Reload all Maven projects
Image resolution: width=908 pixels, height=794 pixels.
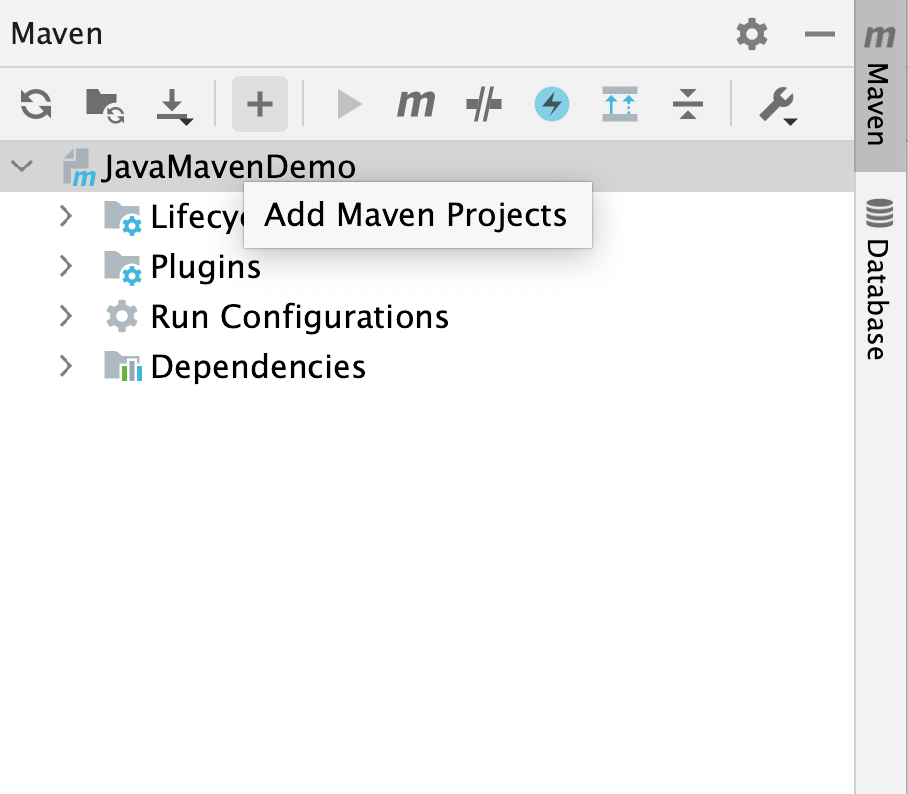(33, 103)
